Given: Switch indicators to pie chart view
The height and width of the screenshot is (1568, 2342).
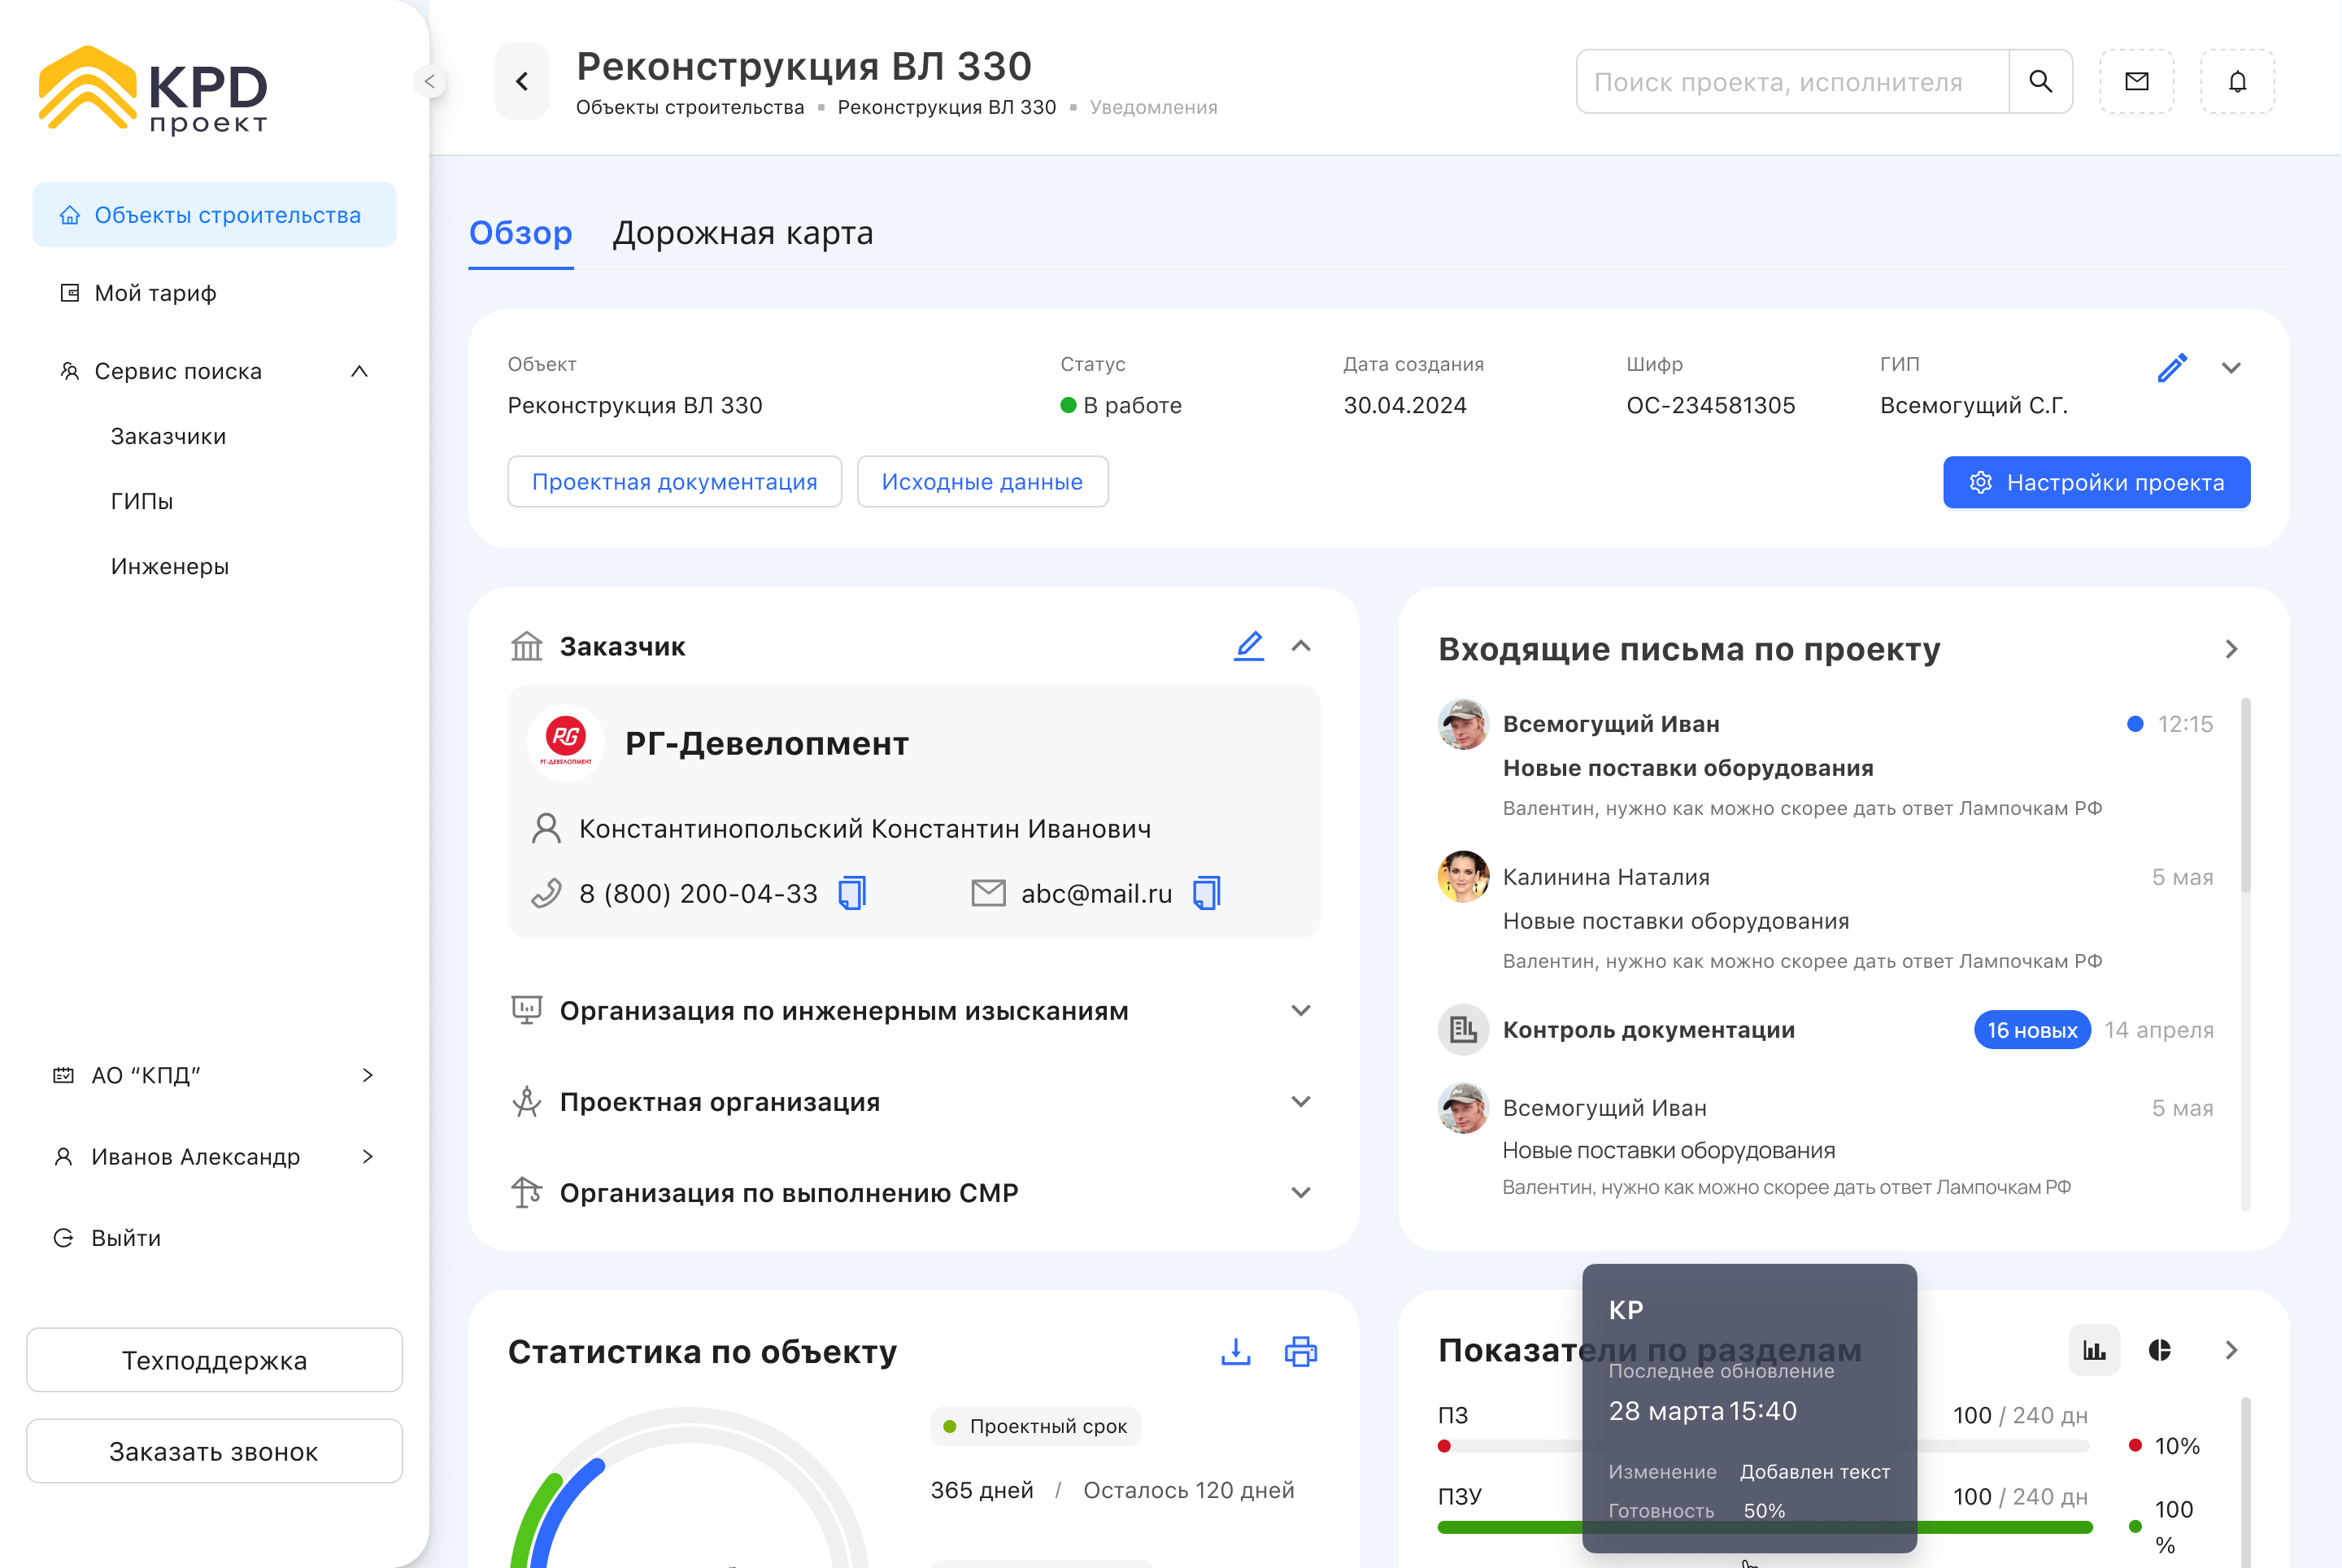Looking at the screenshot, I should (2160, 1350).
